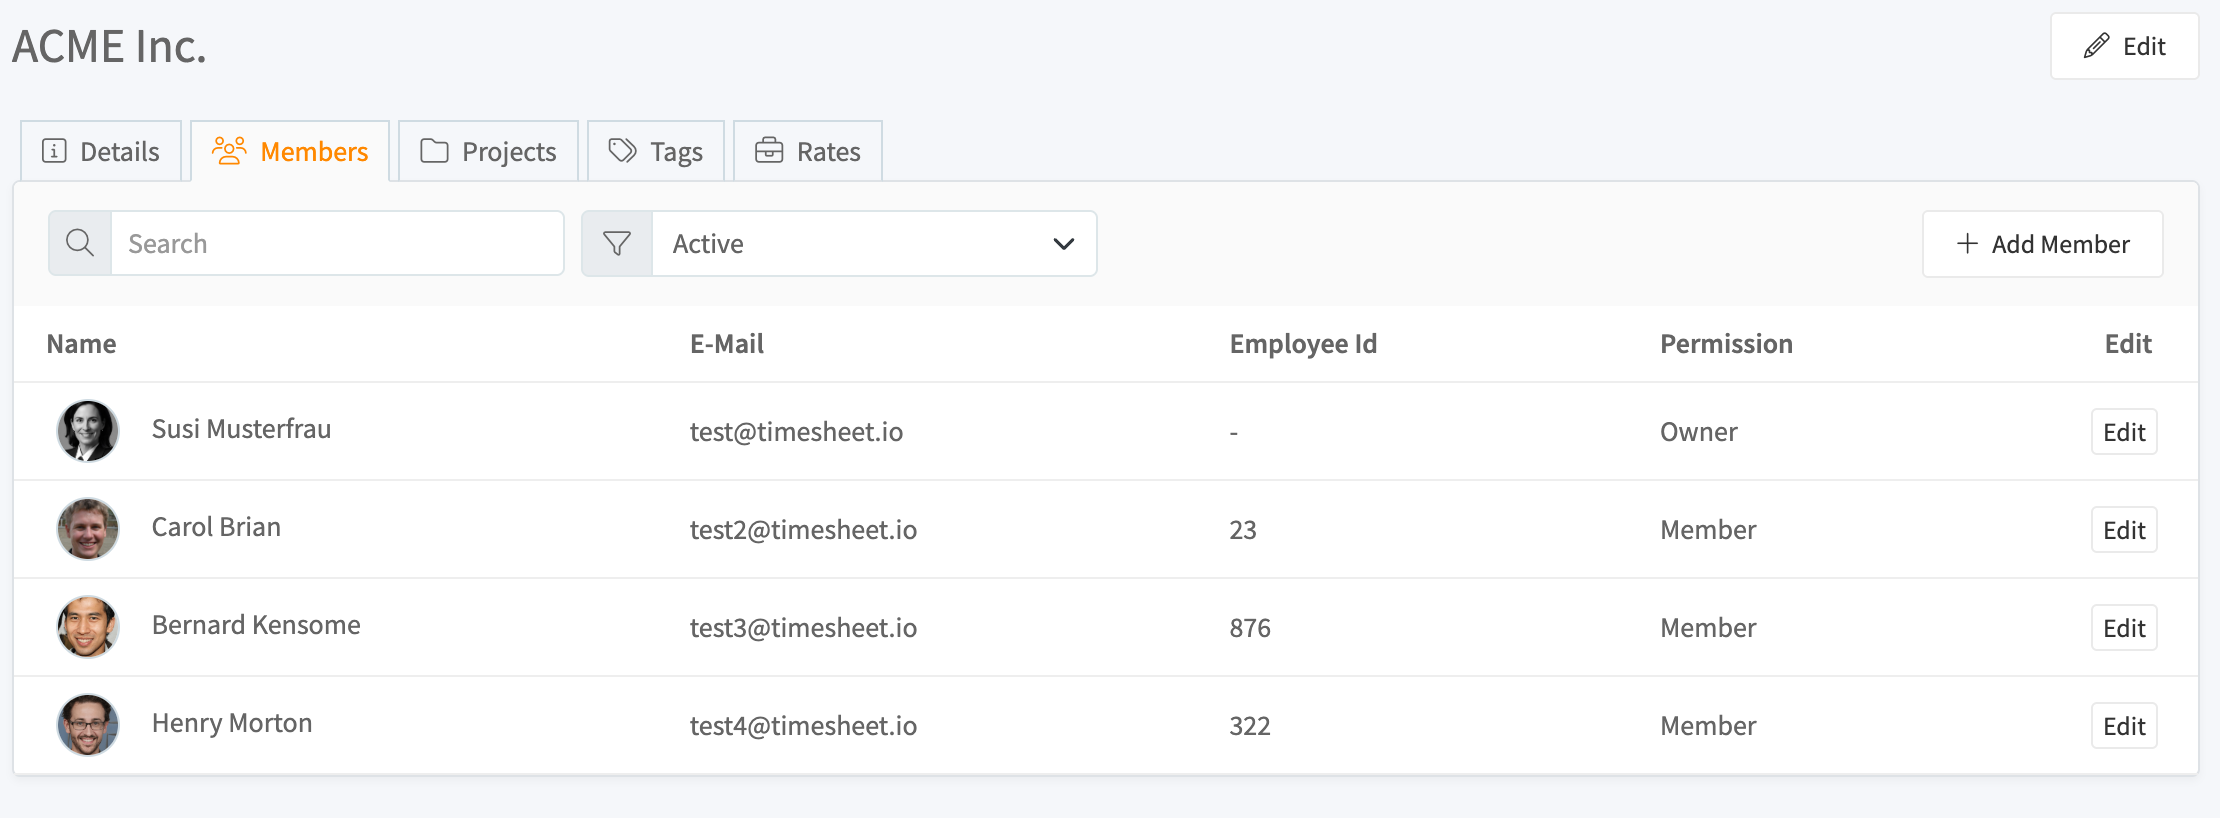Select Henry Morton's profile picture
This screenshot has height=818, width=2220.
coord(88,725)
